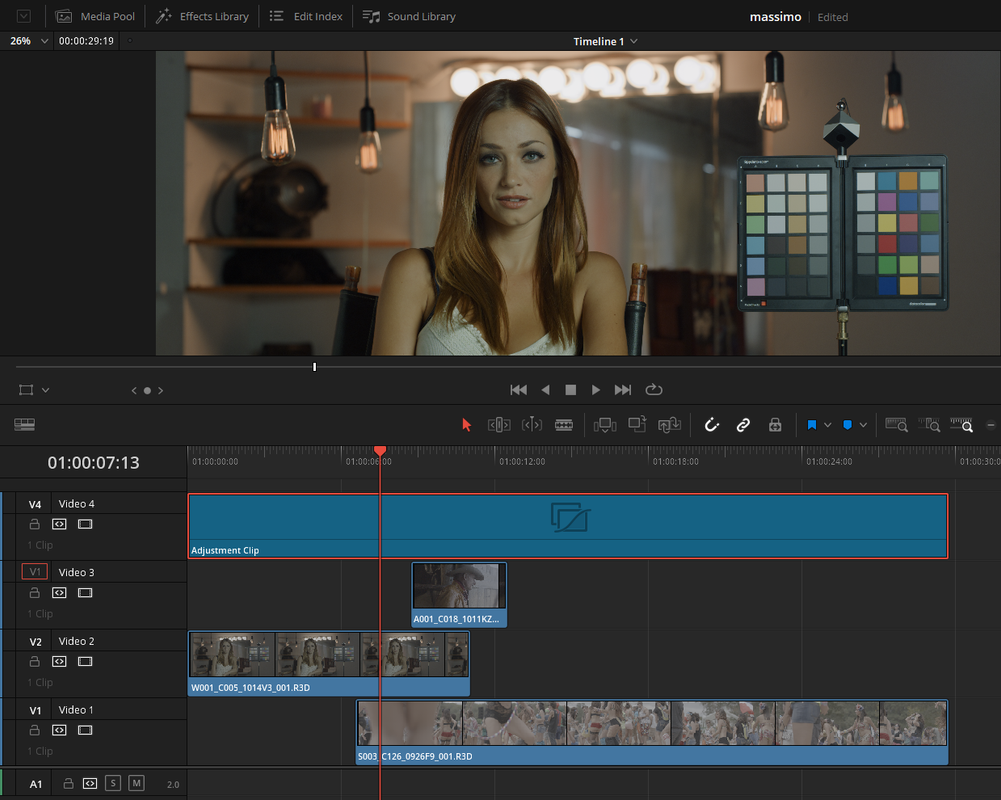
Task: Click the Replace Clip icon
Action: tap(669, 425)
